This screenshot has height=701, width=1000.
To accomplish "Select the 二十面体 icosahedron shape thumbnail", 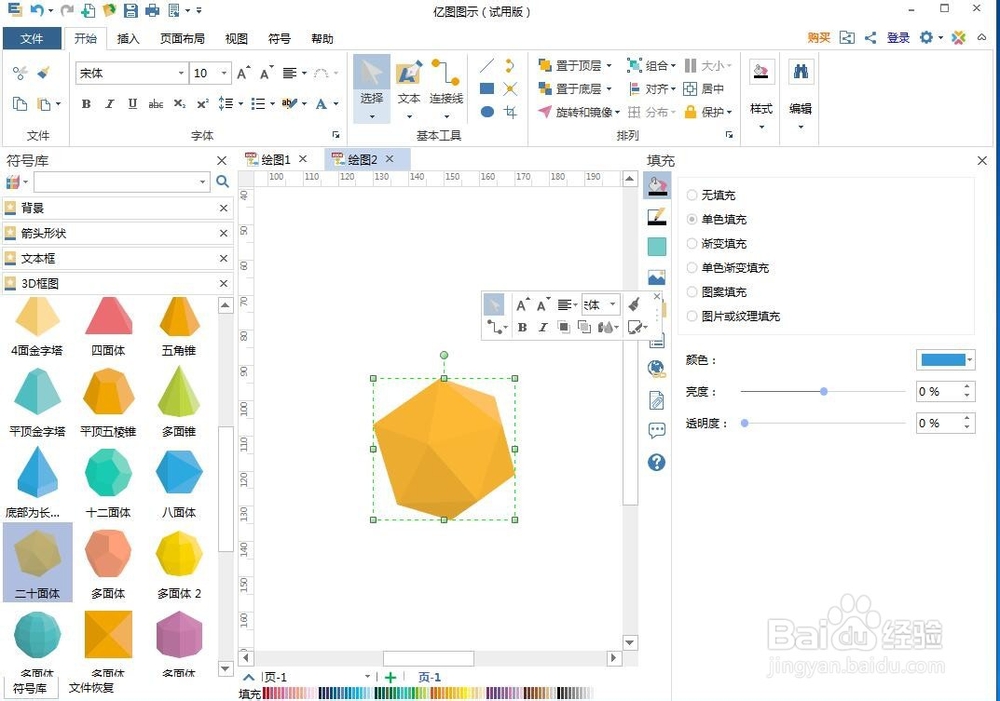I will pos(37,552).
